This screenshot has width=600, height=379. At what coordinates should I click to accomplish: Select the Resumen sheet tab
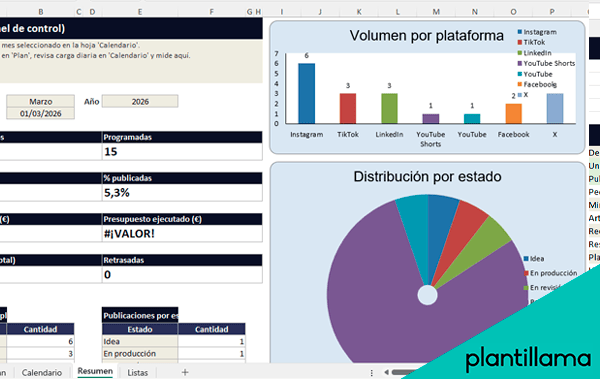click(x=95, y=371)
